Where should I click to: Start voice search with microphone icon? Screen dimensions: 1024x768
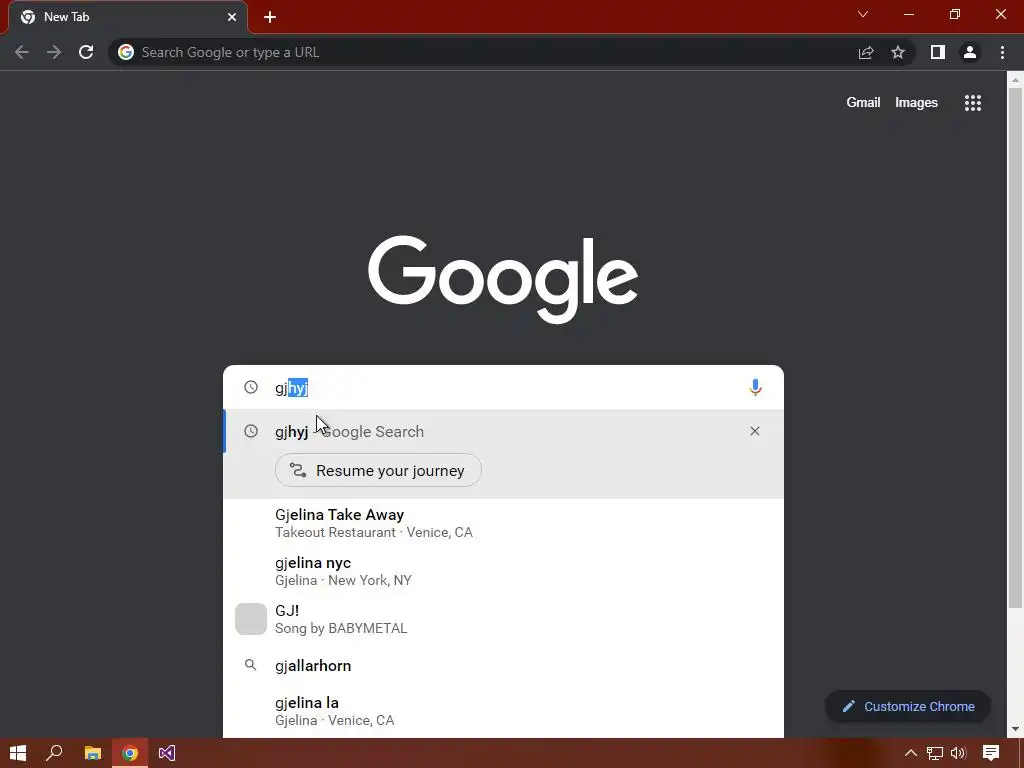coord(755,387)
